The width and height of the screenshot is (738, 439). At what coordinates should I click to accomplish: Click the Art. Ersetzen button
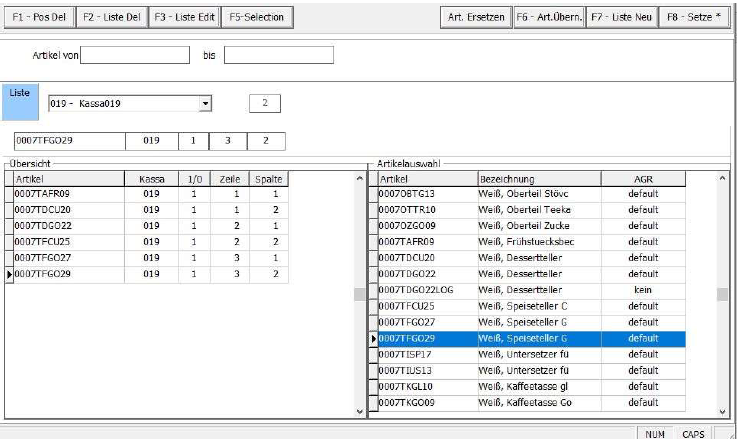[475, 17]
